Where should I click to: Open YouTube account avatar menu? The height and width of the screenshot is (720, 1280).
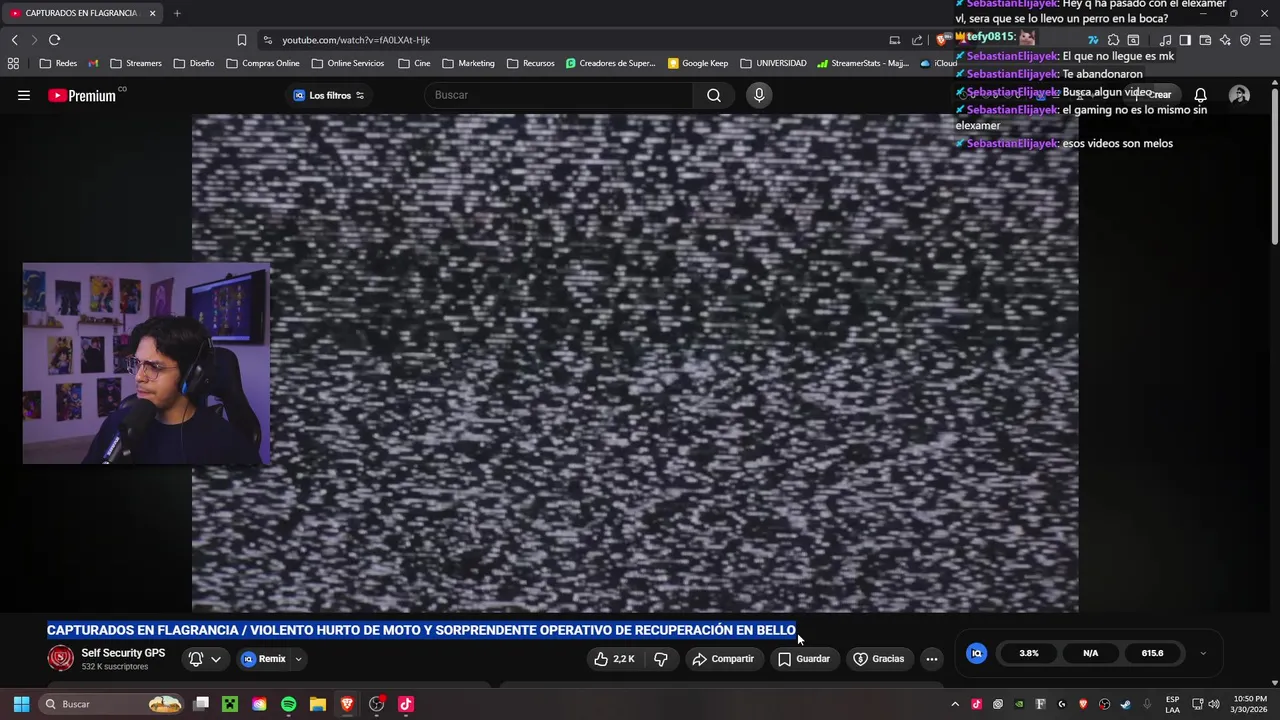[x=1240, y=95]
